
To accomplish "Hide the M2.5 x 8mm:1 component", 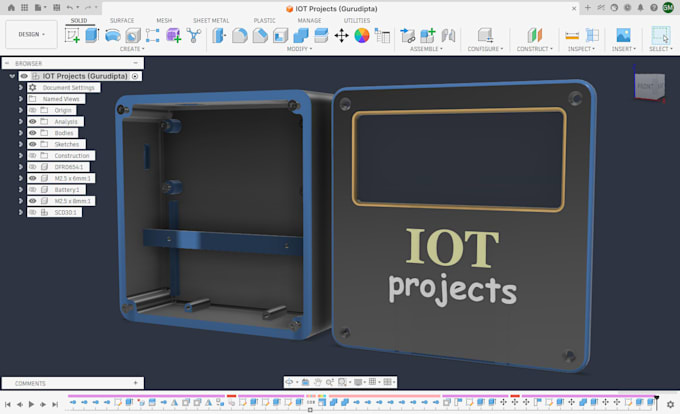I will [33, 201].
